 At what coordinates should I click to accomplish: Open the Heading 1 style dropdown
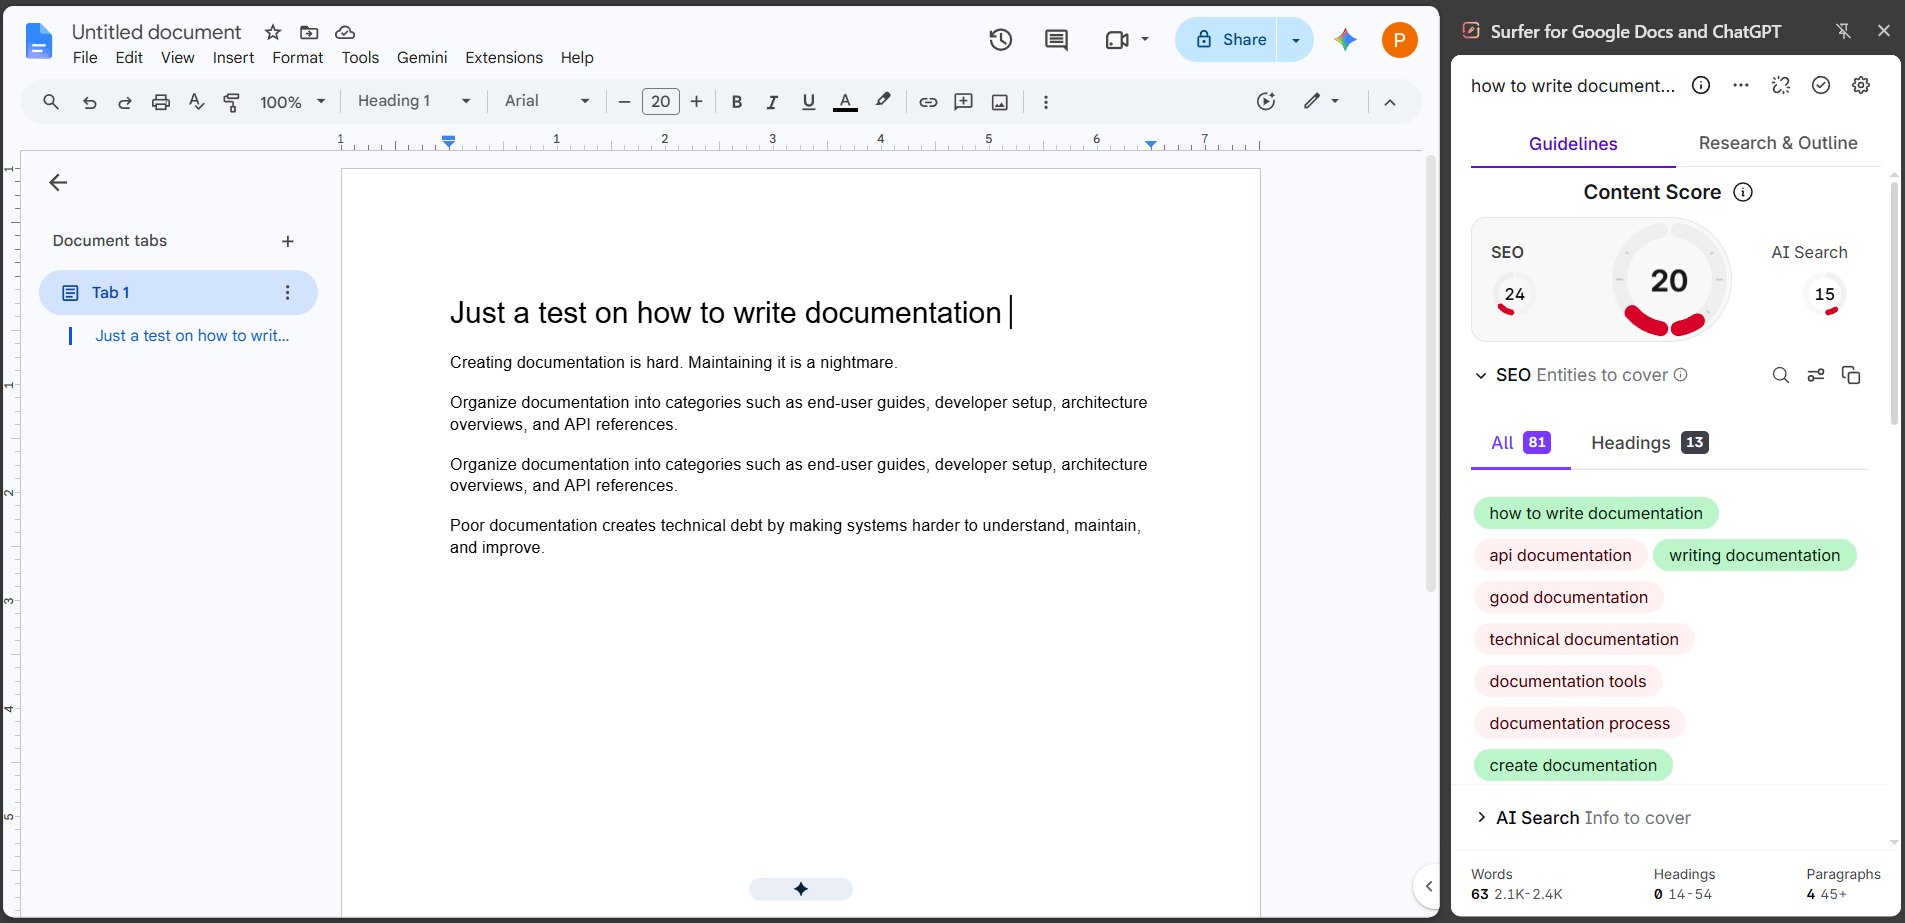414,101
